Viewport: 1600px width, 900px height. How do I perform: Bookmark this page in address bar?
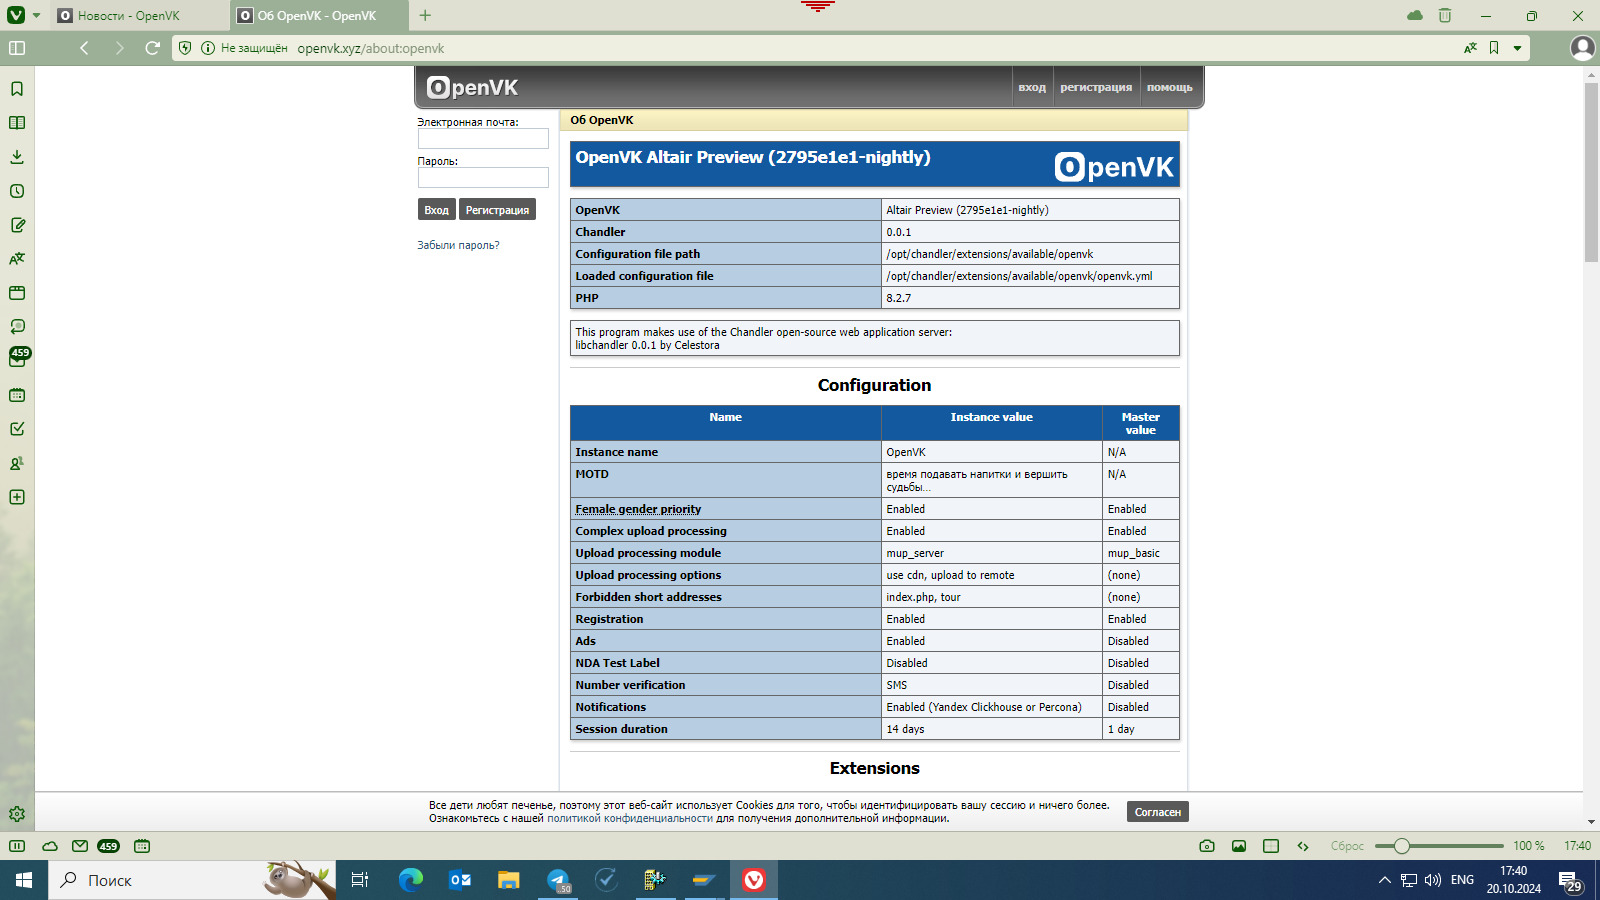[1494, 48]
